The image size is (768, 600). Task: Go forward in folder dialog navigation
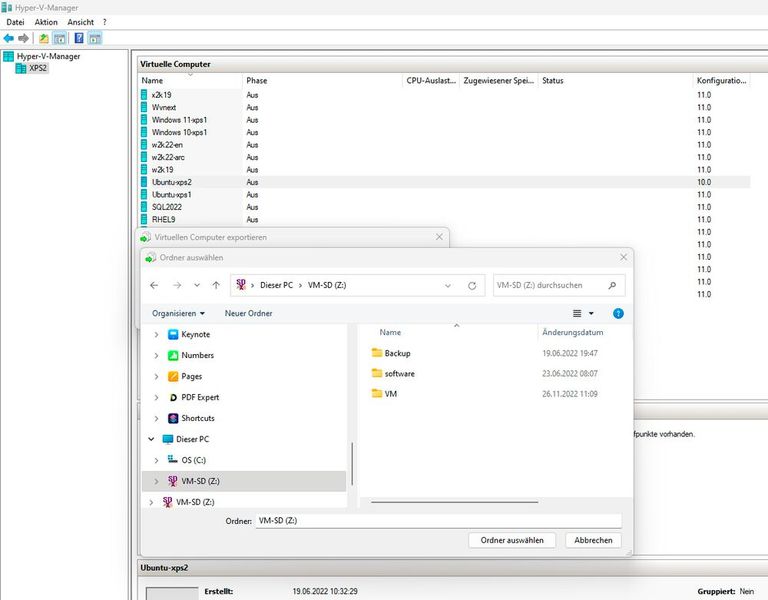pyautogui.click(x=177, y=285)
